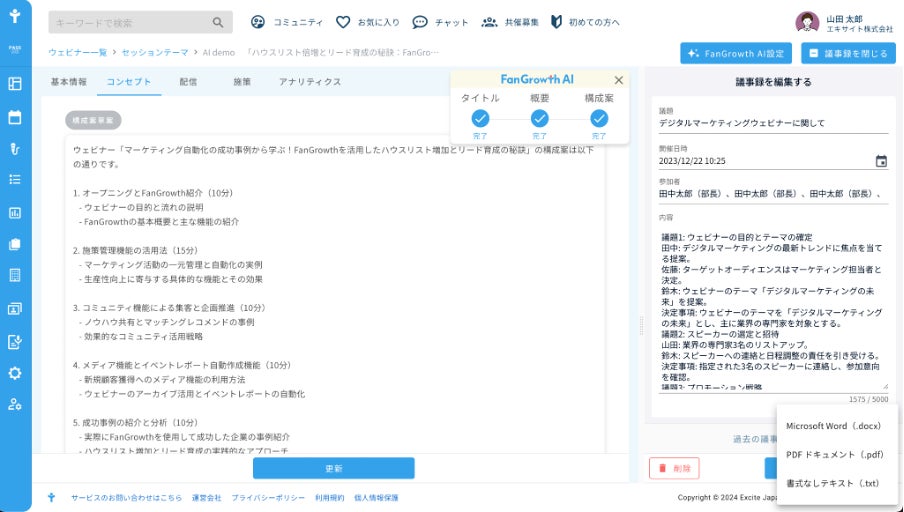Click the FanGrowth AI設定 button
Viewport: 904px width, 512px height.
[736, 53]
